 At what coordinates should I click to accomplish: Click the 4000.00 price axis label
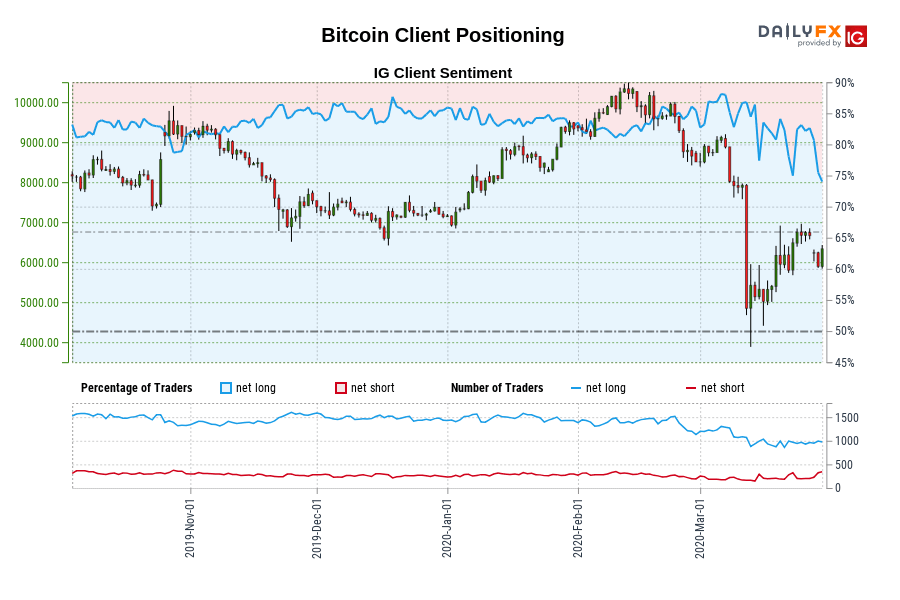40,343
